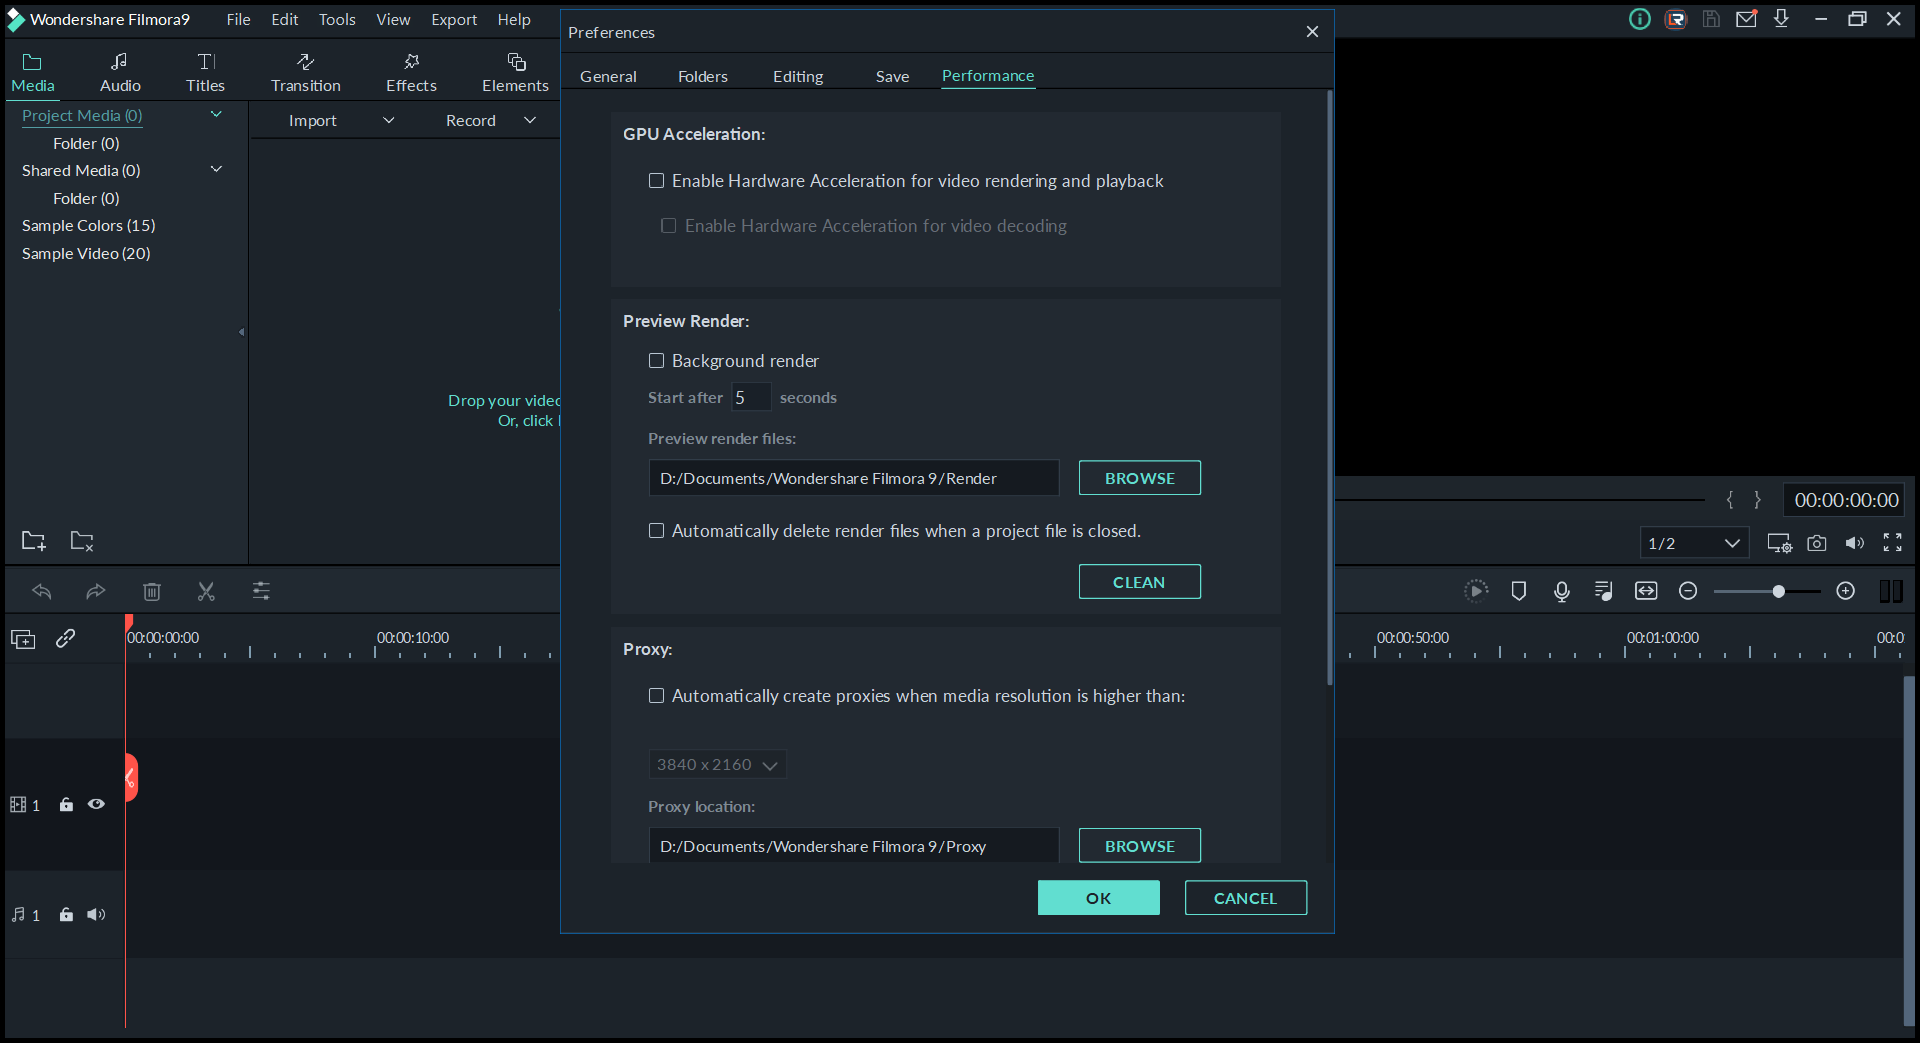Add a marker with the shield icon
Image resolution: width=1920 pixels, height=1043 pixels.
[x=1519, y=591]
